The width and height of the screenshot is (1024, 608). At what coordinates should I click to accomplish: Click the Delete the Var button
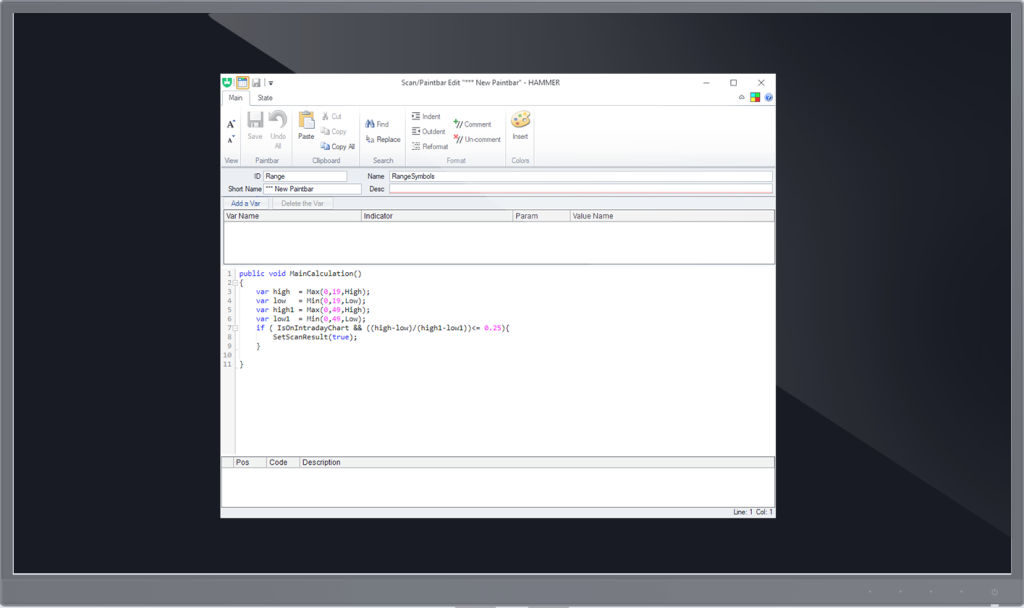(x=302, y=203)
